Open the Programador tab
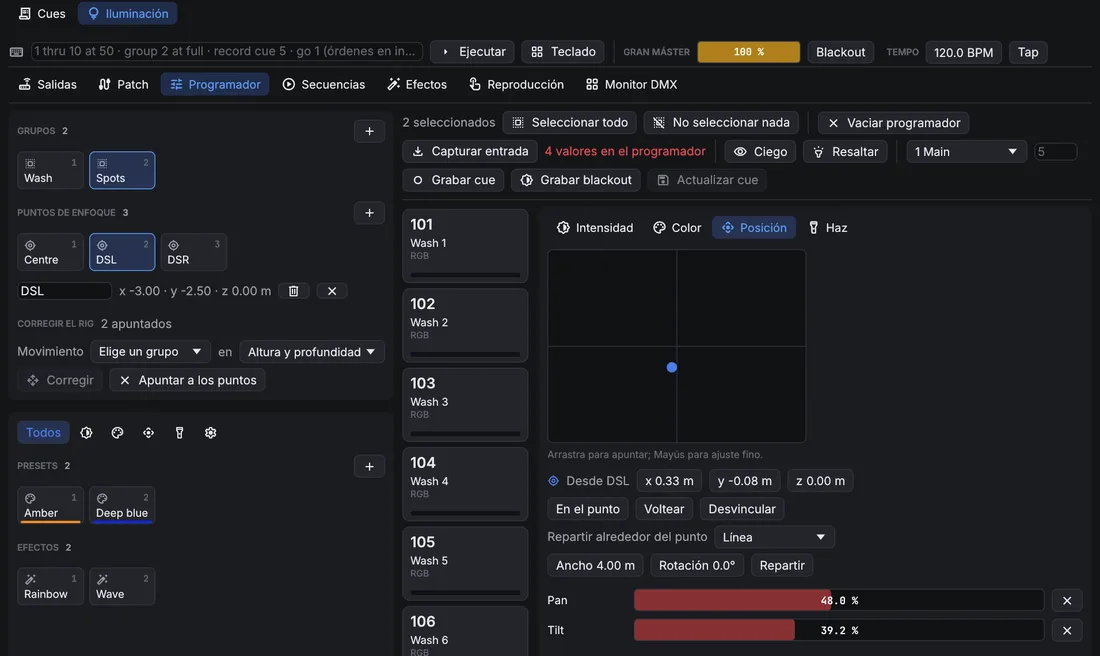This screenshot has height=656, width=1100. pos(215,84)
